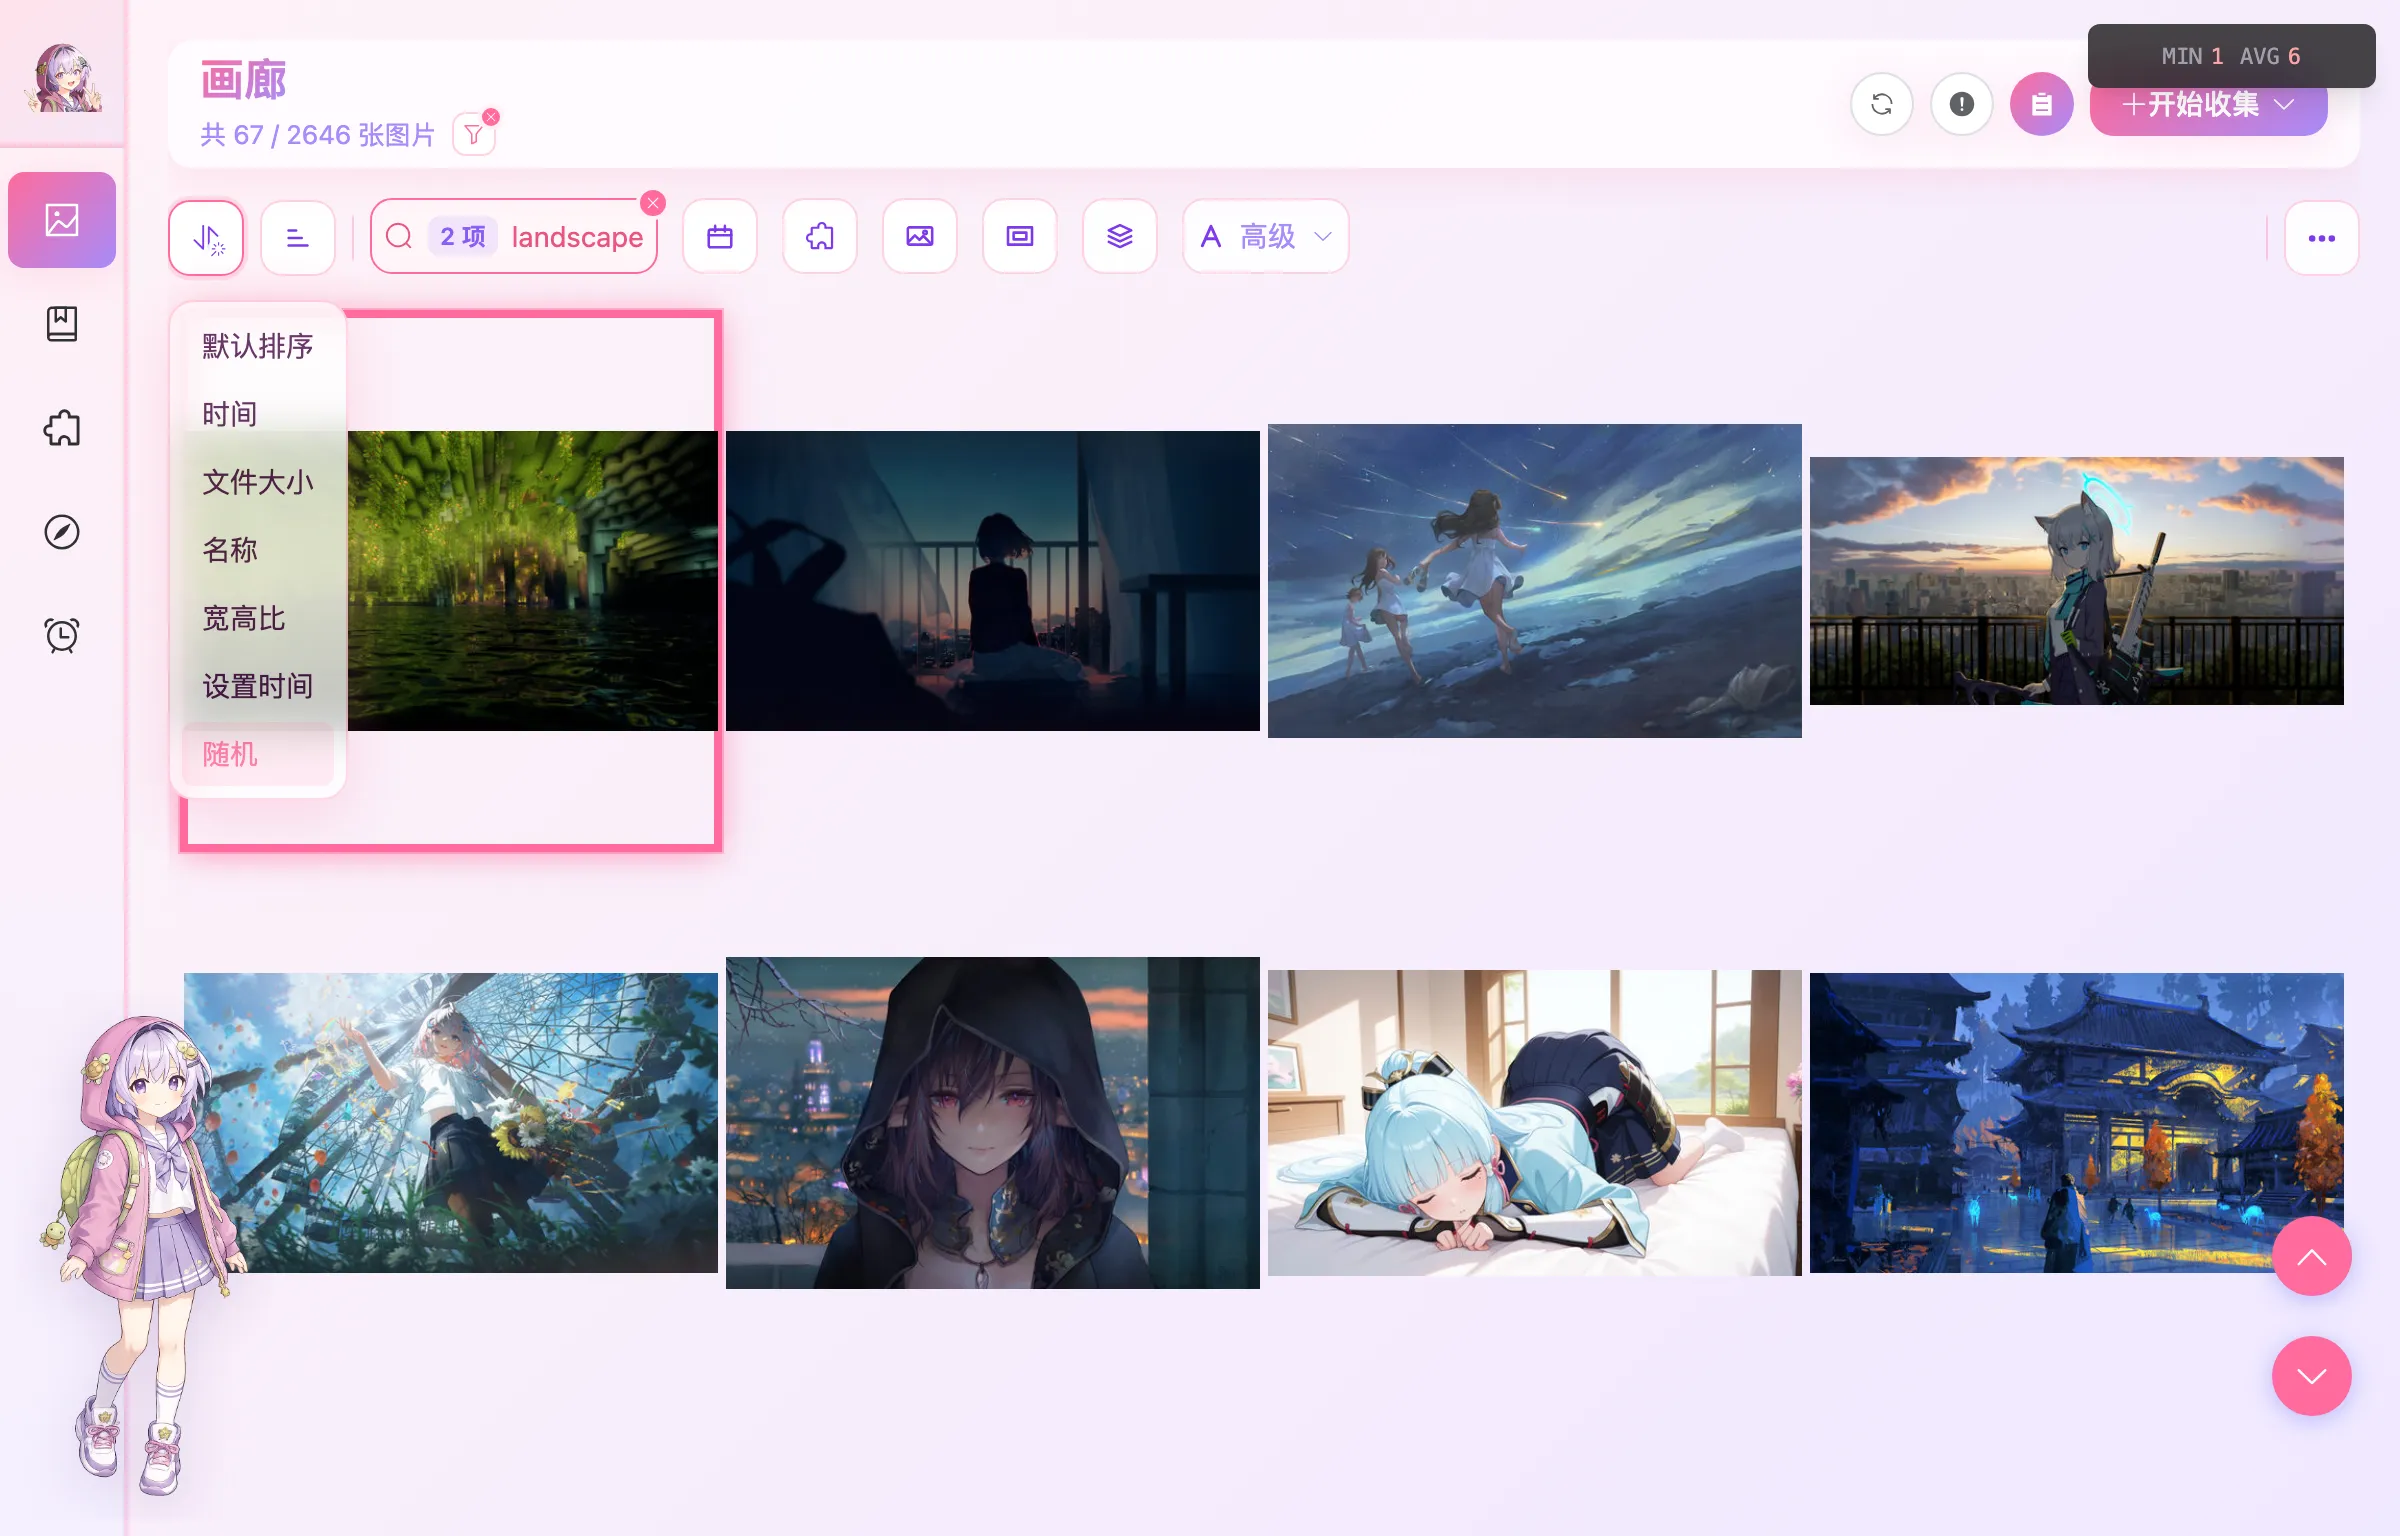The width and height of the screenshot is (2400, 1536).
Task: Open the puzzle plugin filter in toolbar
Action: [820, 237]
